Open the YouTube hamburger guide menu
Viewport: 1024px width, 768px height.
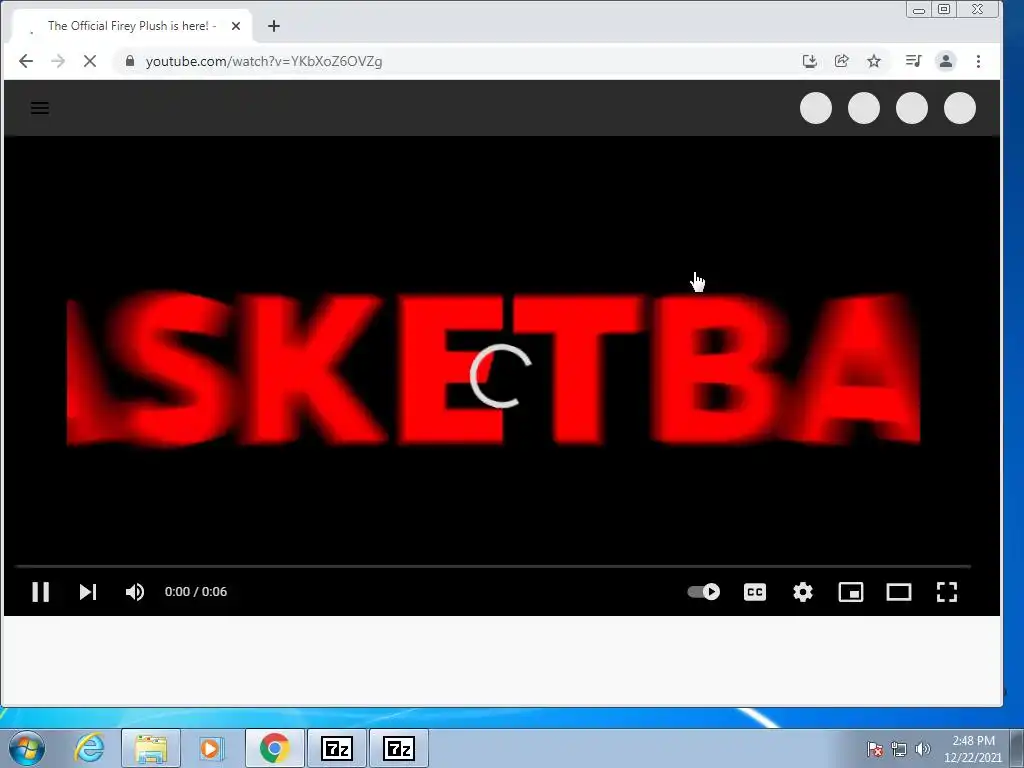[40, 108]
